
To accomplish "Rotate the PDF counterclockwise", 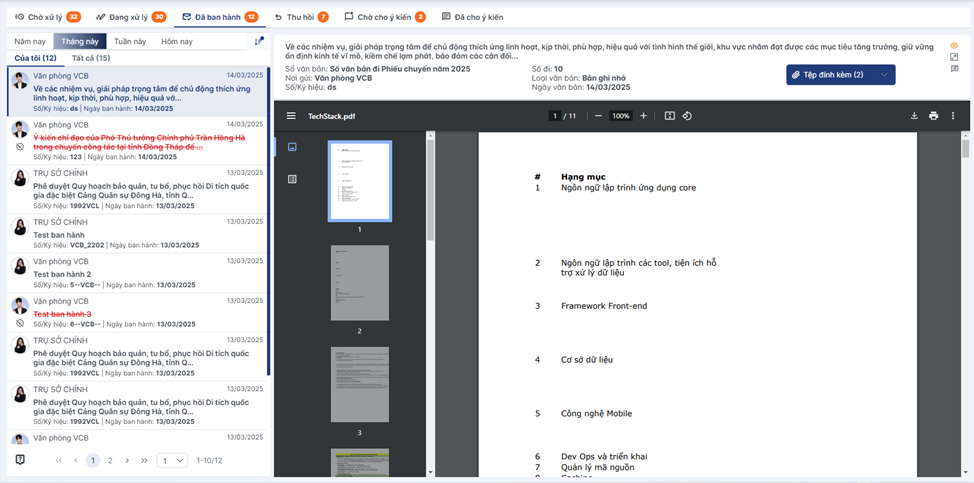I will tap(687, 116).
